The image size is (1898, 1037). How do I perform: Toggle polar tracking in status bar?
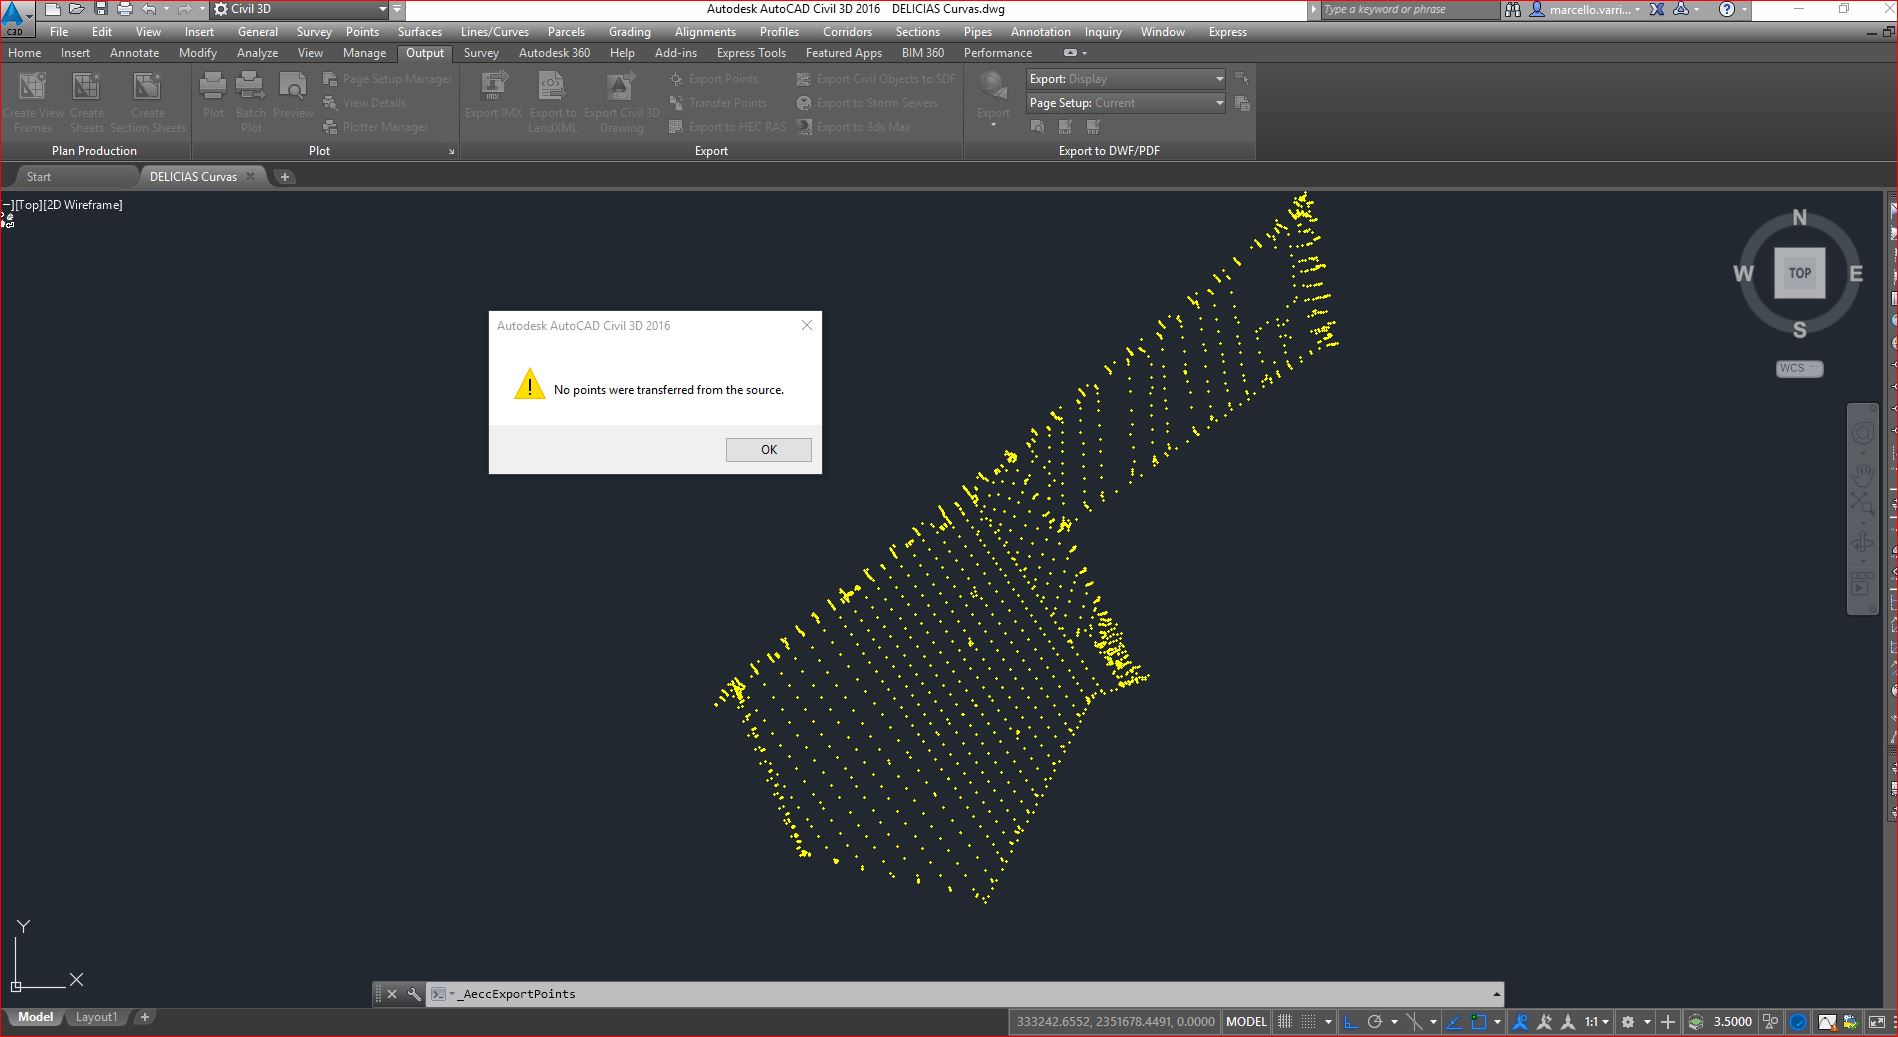pyautogui.click(x=1375, y=1021)
